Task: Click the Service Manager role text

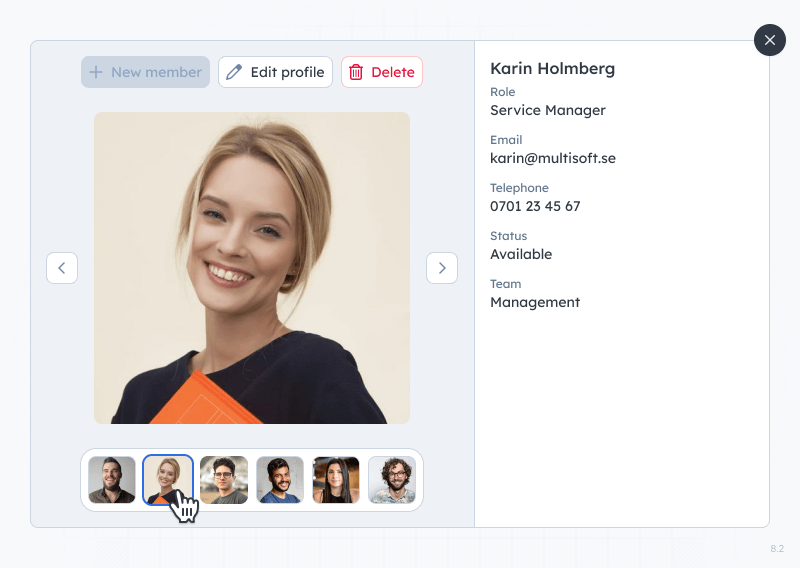Action: click(x=548, y=110)
